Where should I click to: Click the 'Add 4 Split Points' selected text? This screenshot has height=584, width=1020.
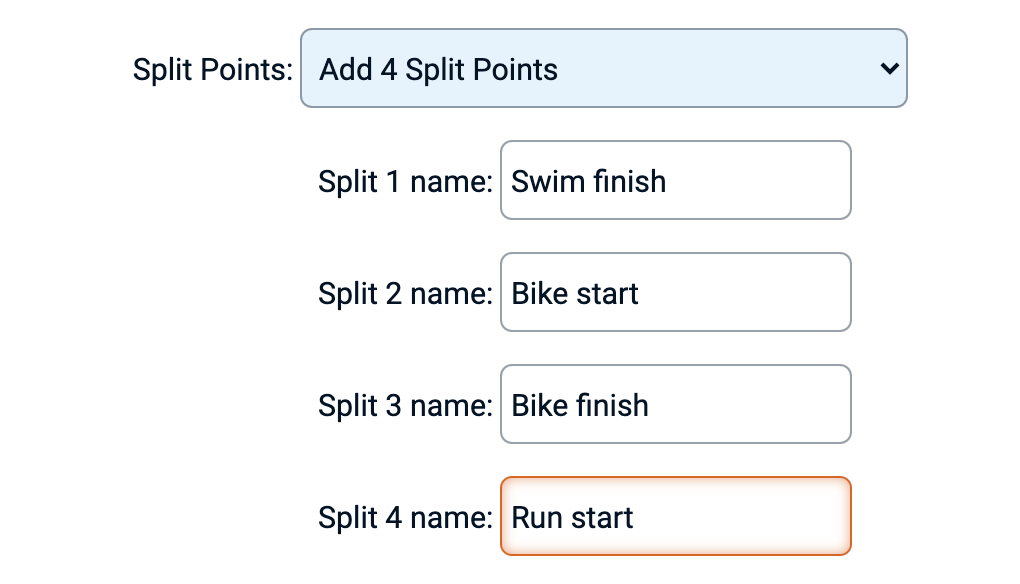point(438,70)
